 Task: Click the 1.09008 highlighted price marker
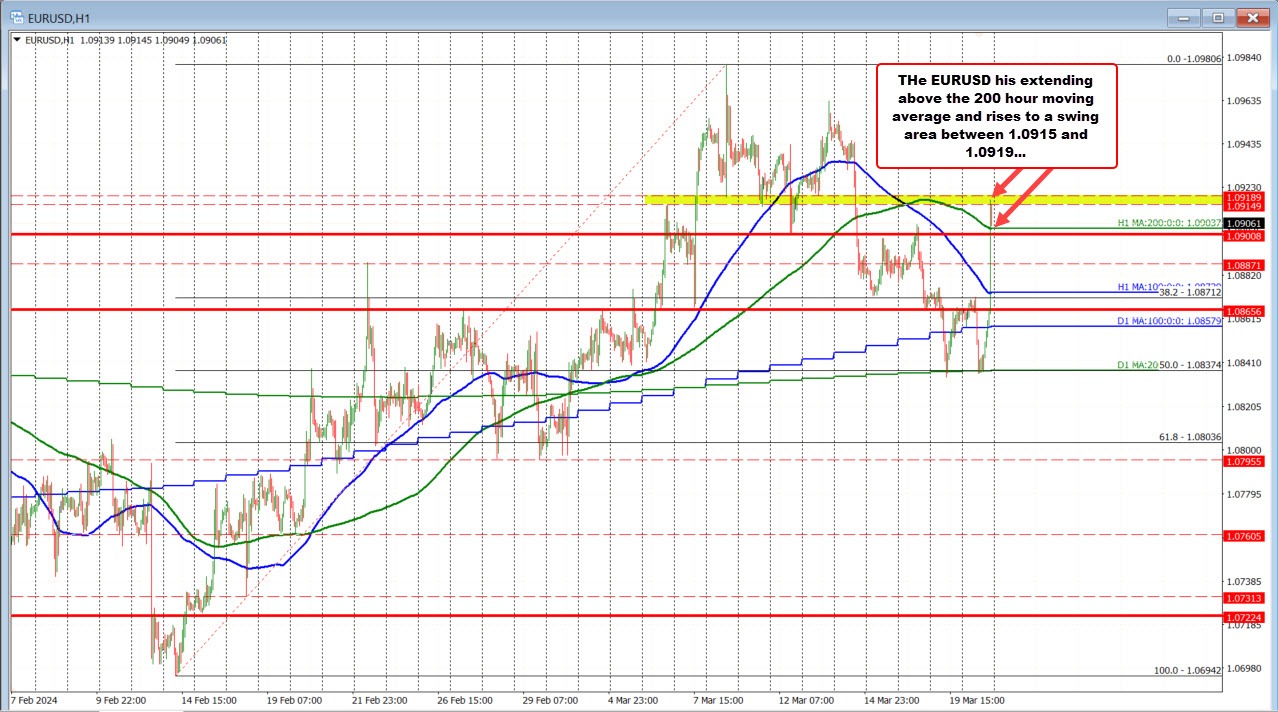[1245, 235]
